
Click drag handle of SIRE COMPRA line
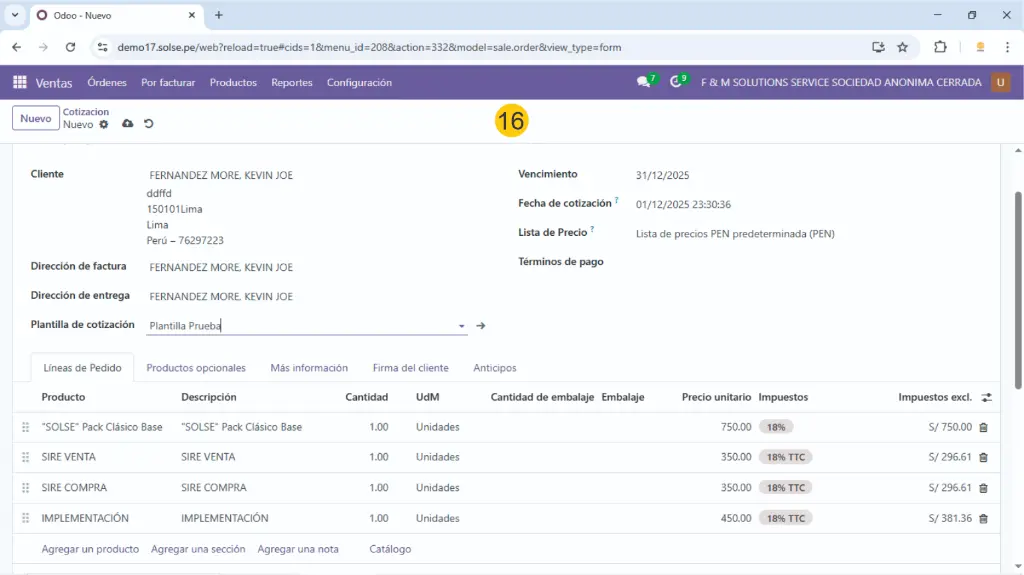tap(25, 488)
